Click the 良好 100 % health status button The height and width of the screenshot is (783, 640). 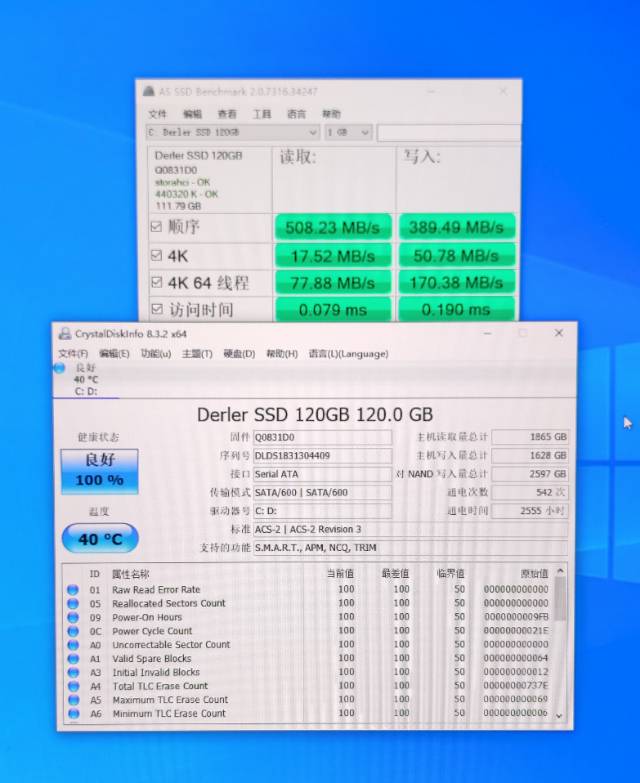tap(100, 470)
